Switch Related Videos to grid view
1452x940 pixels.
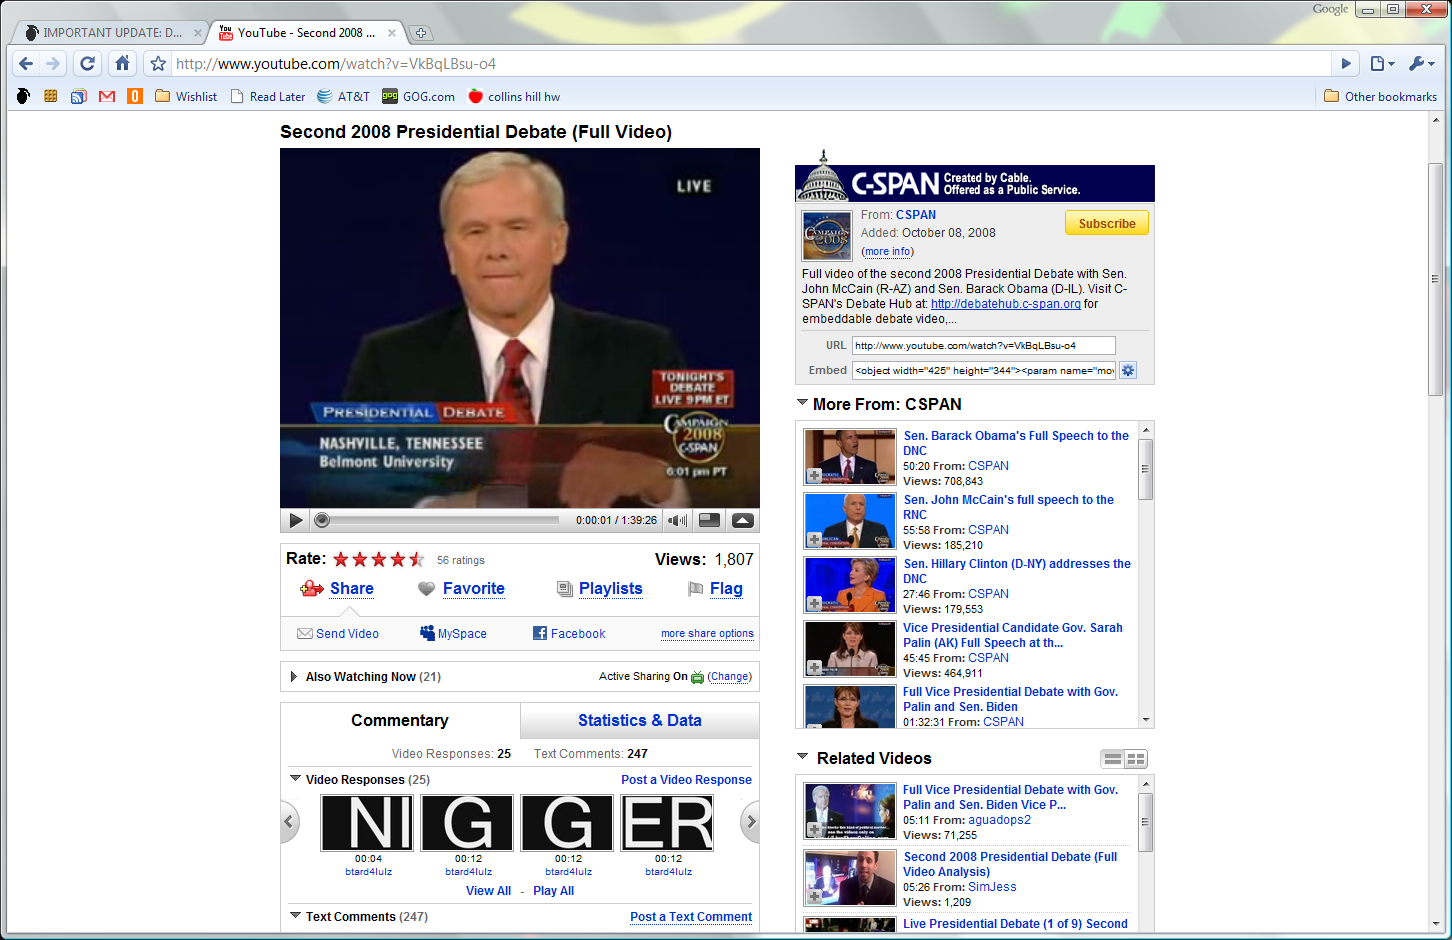1136,759
